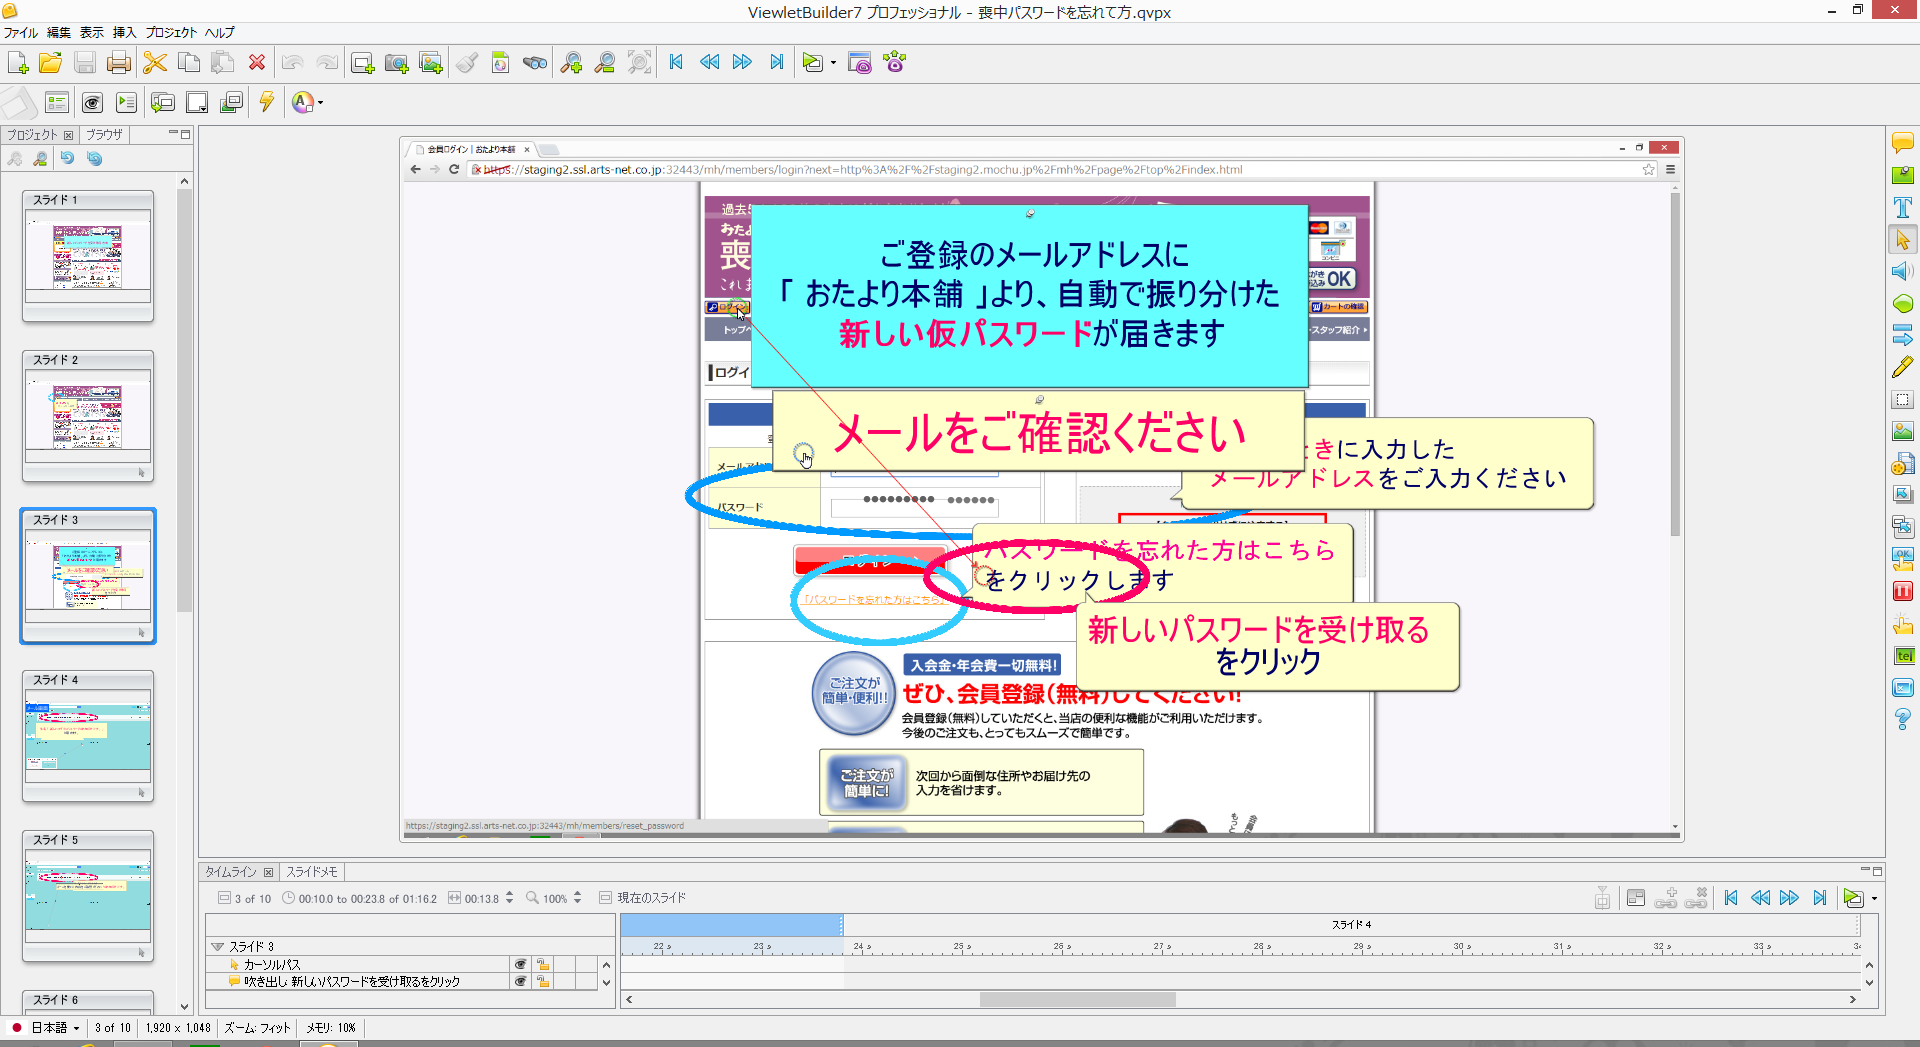This screenshot has width=1920, height=1047.
Task: Select the cursor path tool in the right sidebar
Action: 1902,240
